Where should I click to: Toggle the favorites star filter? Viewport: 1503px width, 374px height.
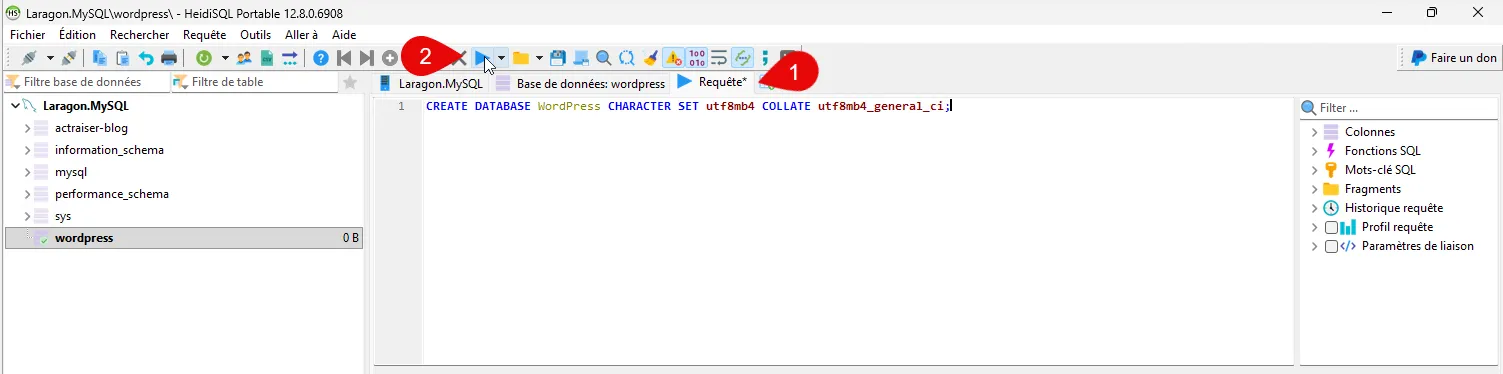(350, 82)
